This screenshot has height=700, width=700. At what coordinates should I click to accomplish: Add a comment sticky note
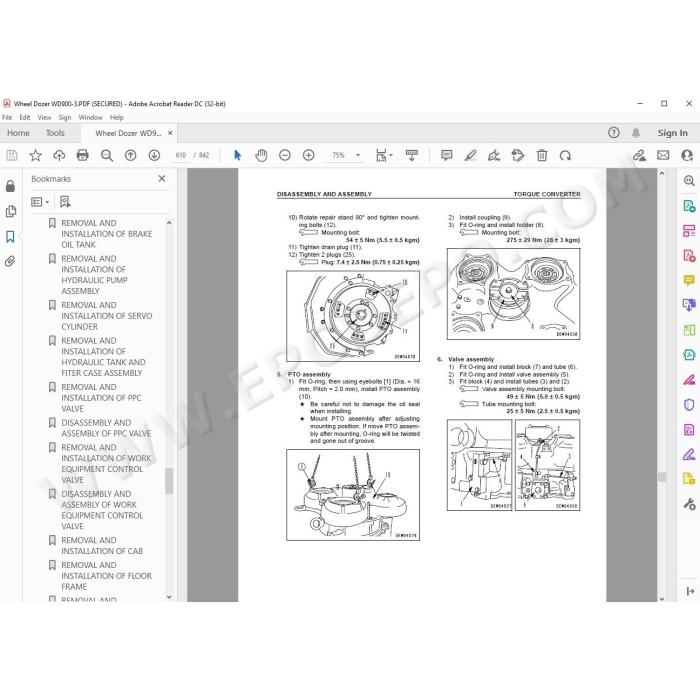[446, 155]
